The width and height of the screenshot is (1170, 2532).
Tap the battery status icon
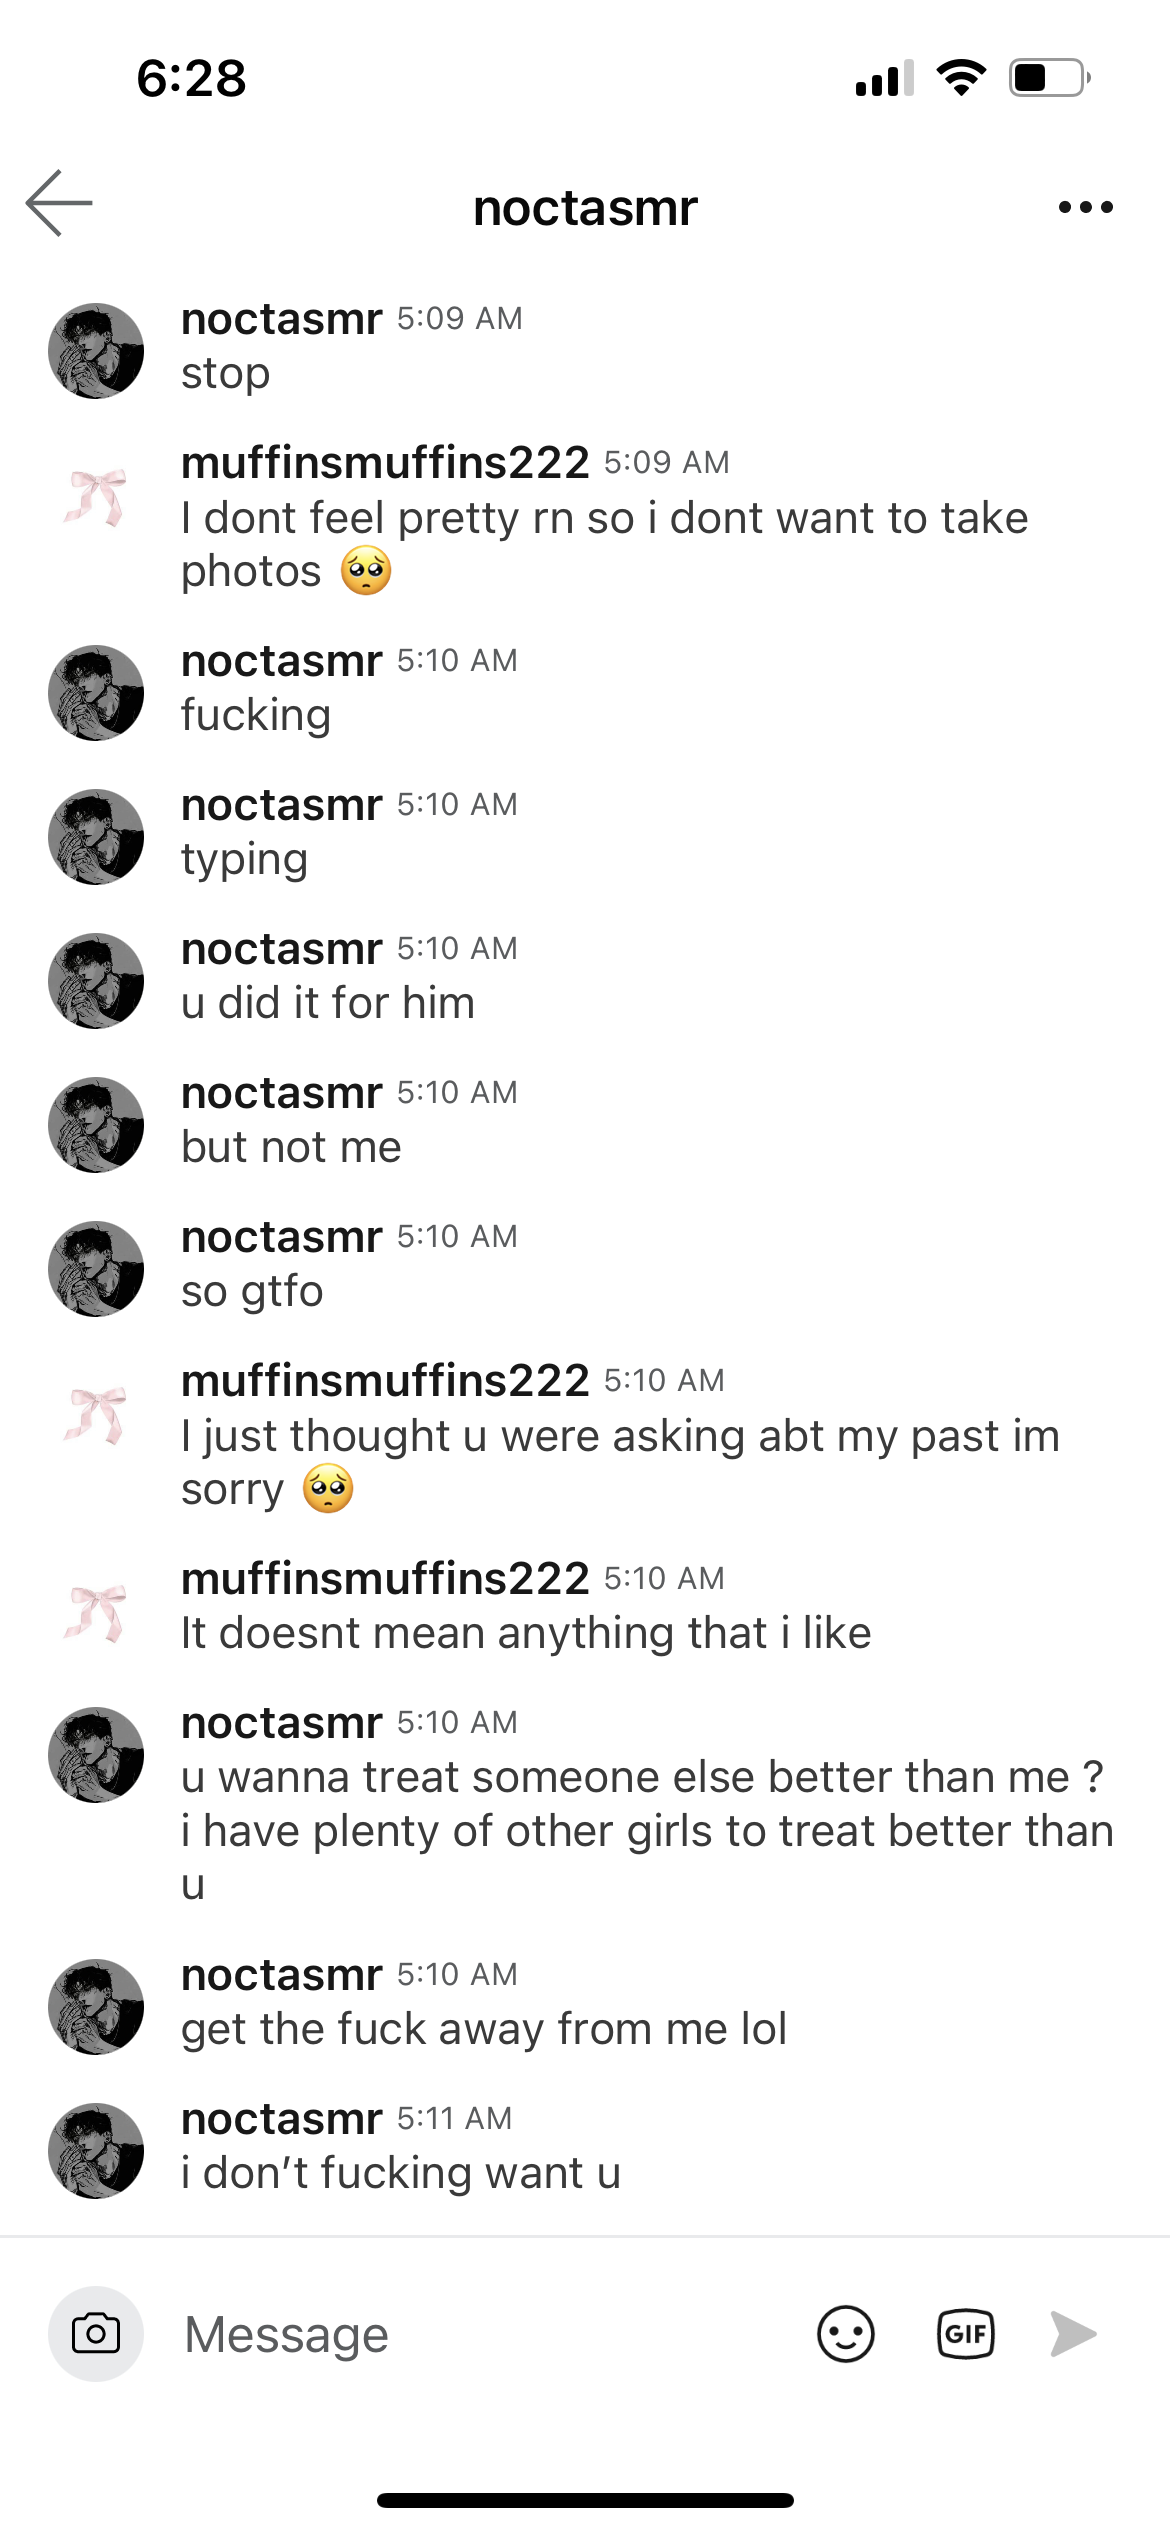pos(1049,77)
